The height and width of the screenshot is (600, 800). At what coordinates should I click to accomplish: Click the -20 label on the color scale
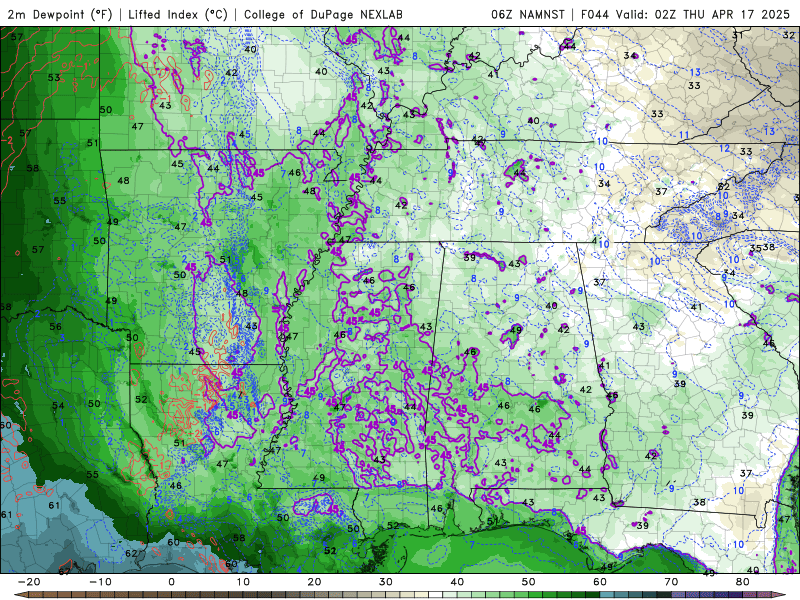[29, 582]
